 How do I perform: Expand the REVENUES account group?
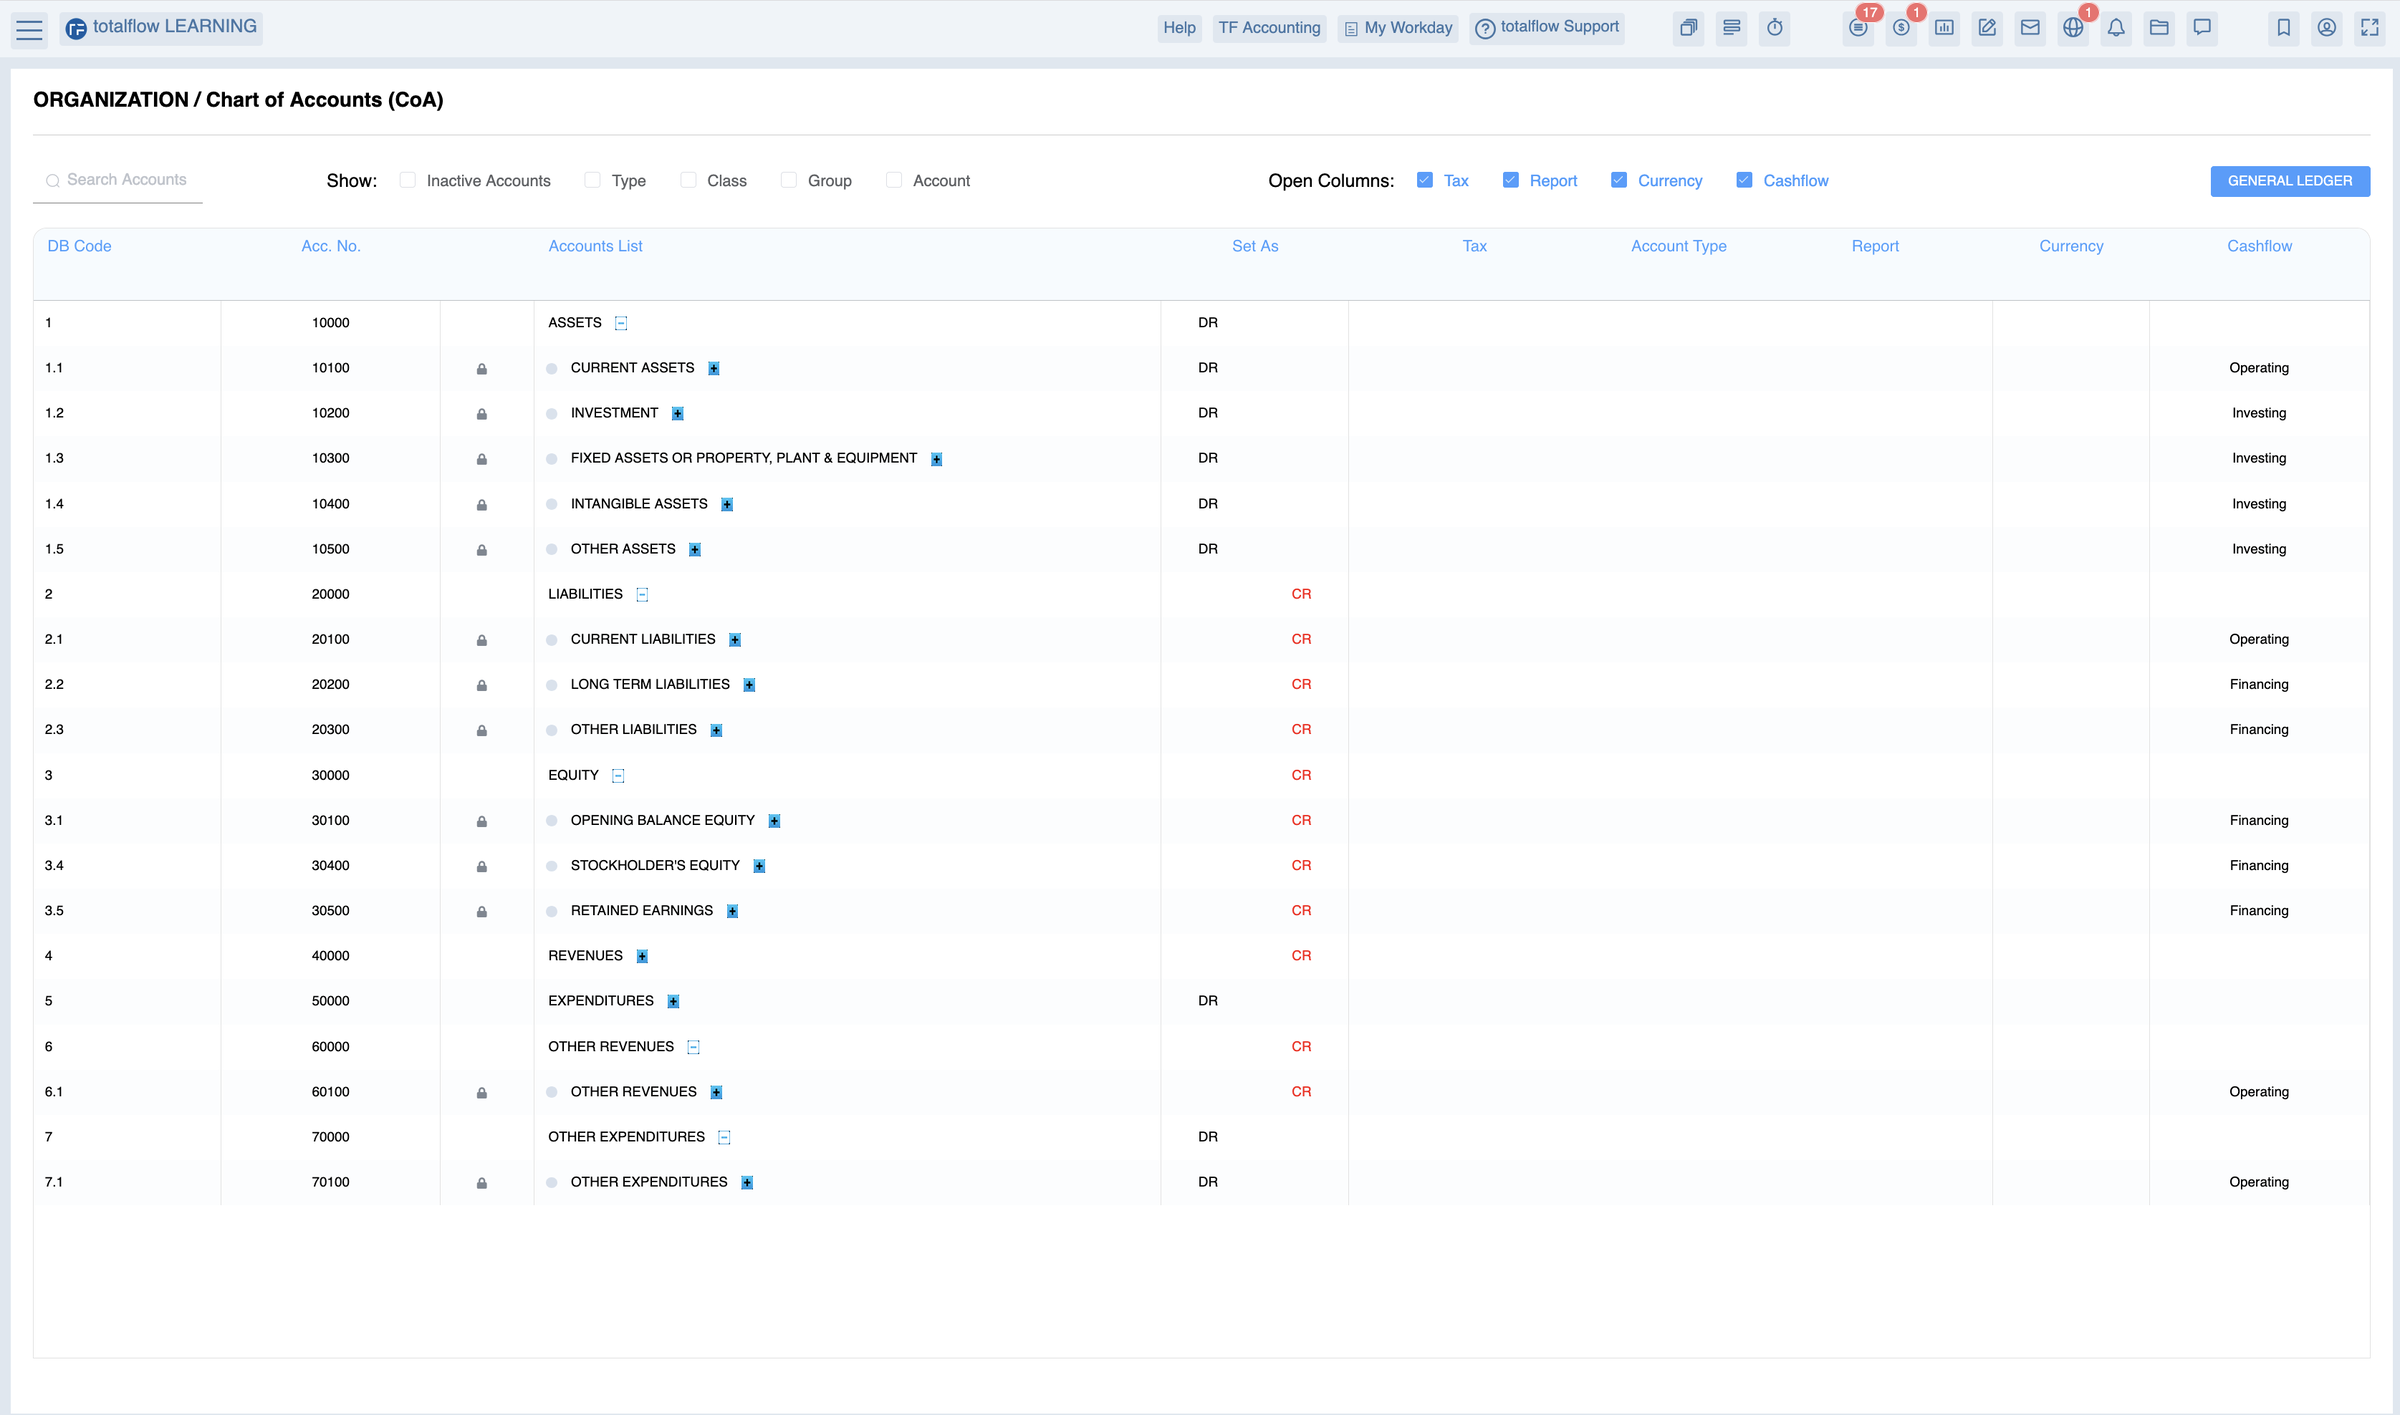(642, 957)
